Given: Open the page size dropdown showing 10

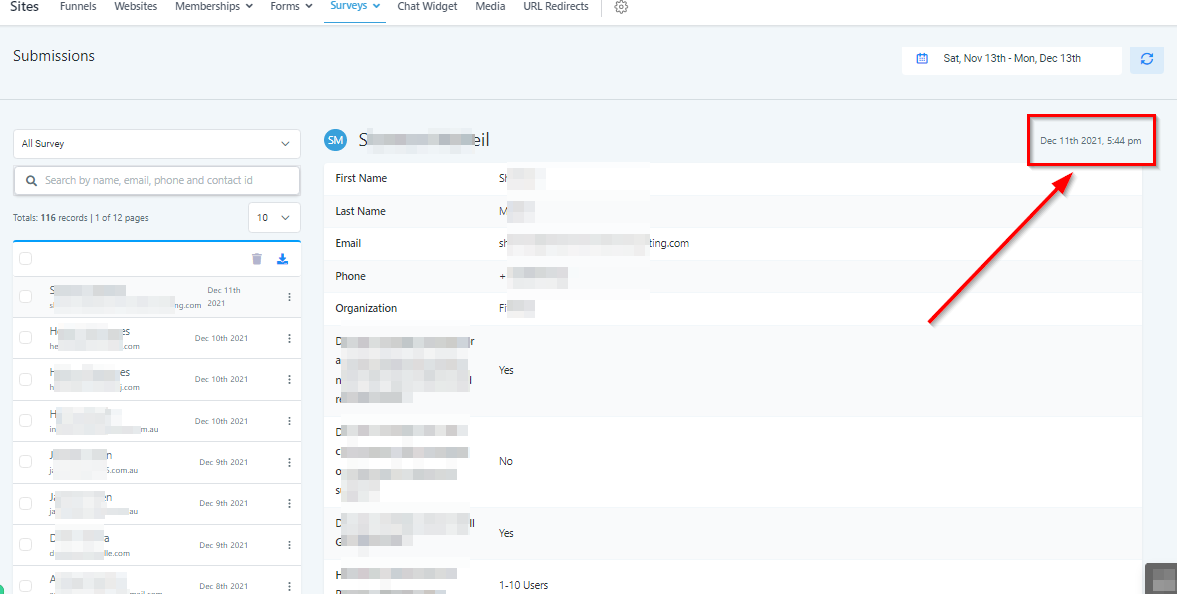Looking at the screenshot, I should (x=274, y=218).
